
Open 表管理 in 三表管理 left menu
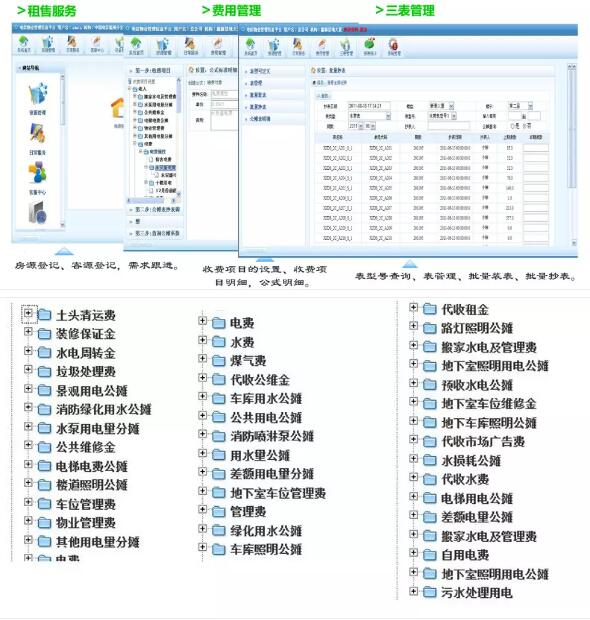coord(274,83)
